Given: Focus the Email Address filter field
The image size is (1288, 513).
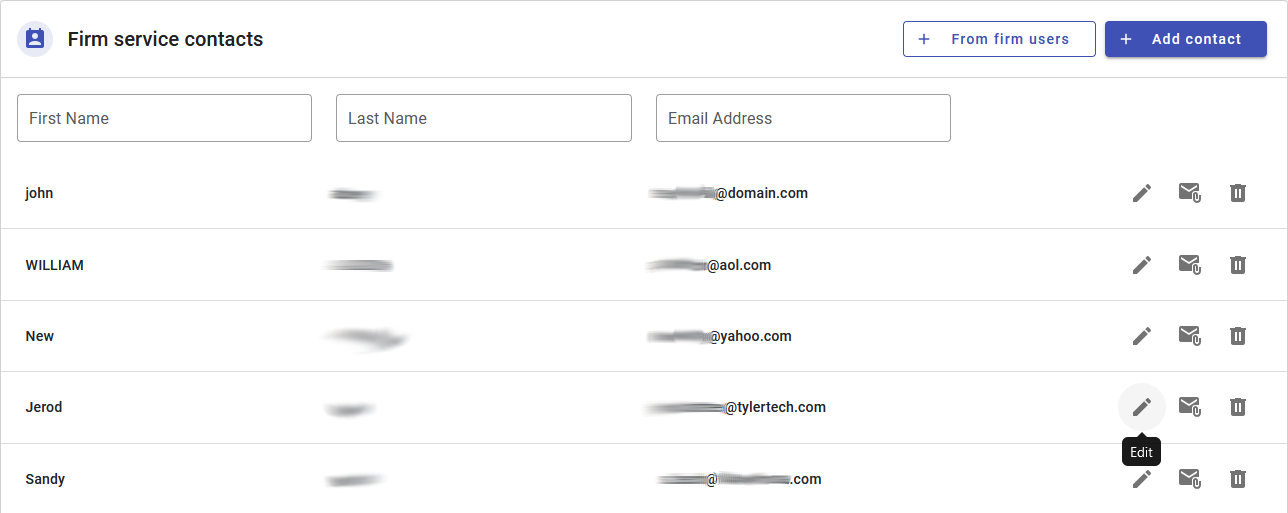Looking at the screenshot, I should (x=803, y=118).
